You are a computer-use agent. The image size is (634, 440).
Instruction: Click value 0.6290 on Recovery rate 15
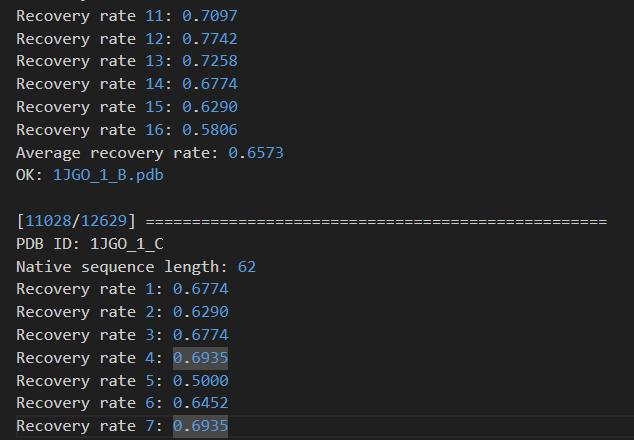[x=209, y=107]
